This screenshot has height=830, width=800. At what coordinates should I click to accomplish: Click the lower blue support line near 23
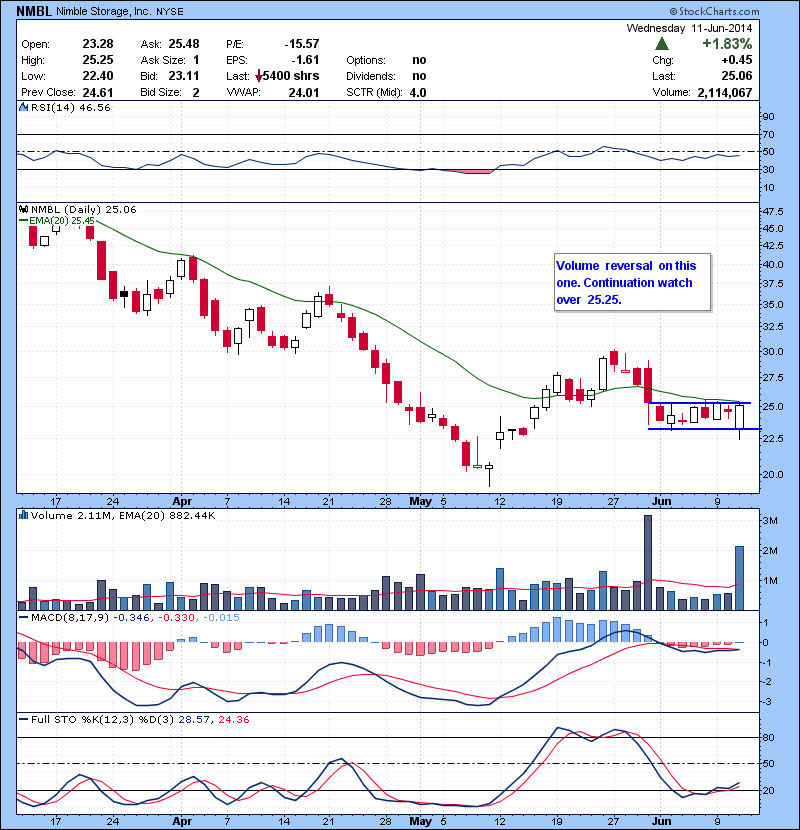click(704, 429)
